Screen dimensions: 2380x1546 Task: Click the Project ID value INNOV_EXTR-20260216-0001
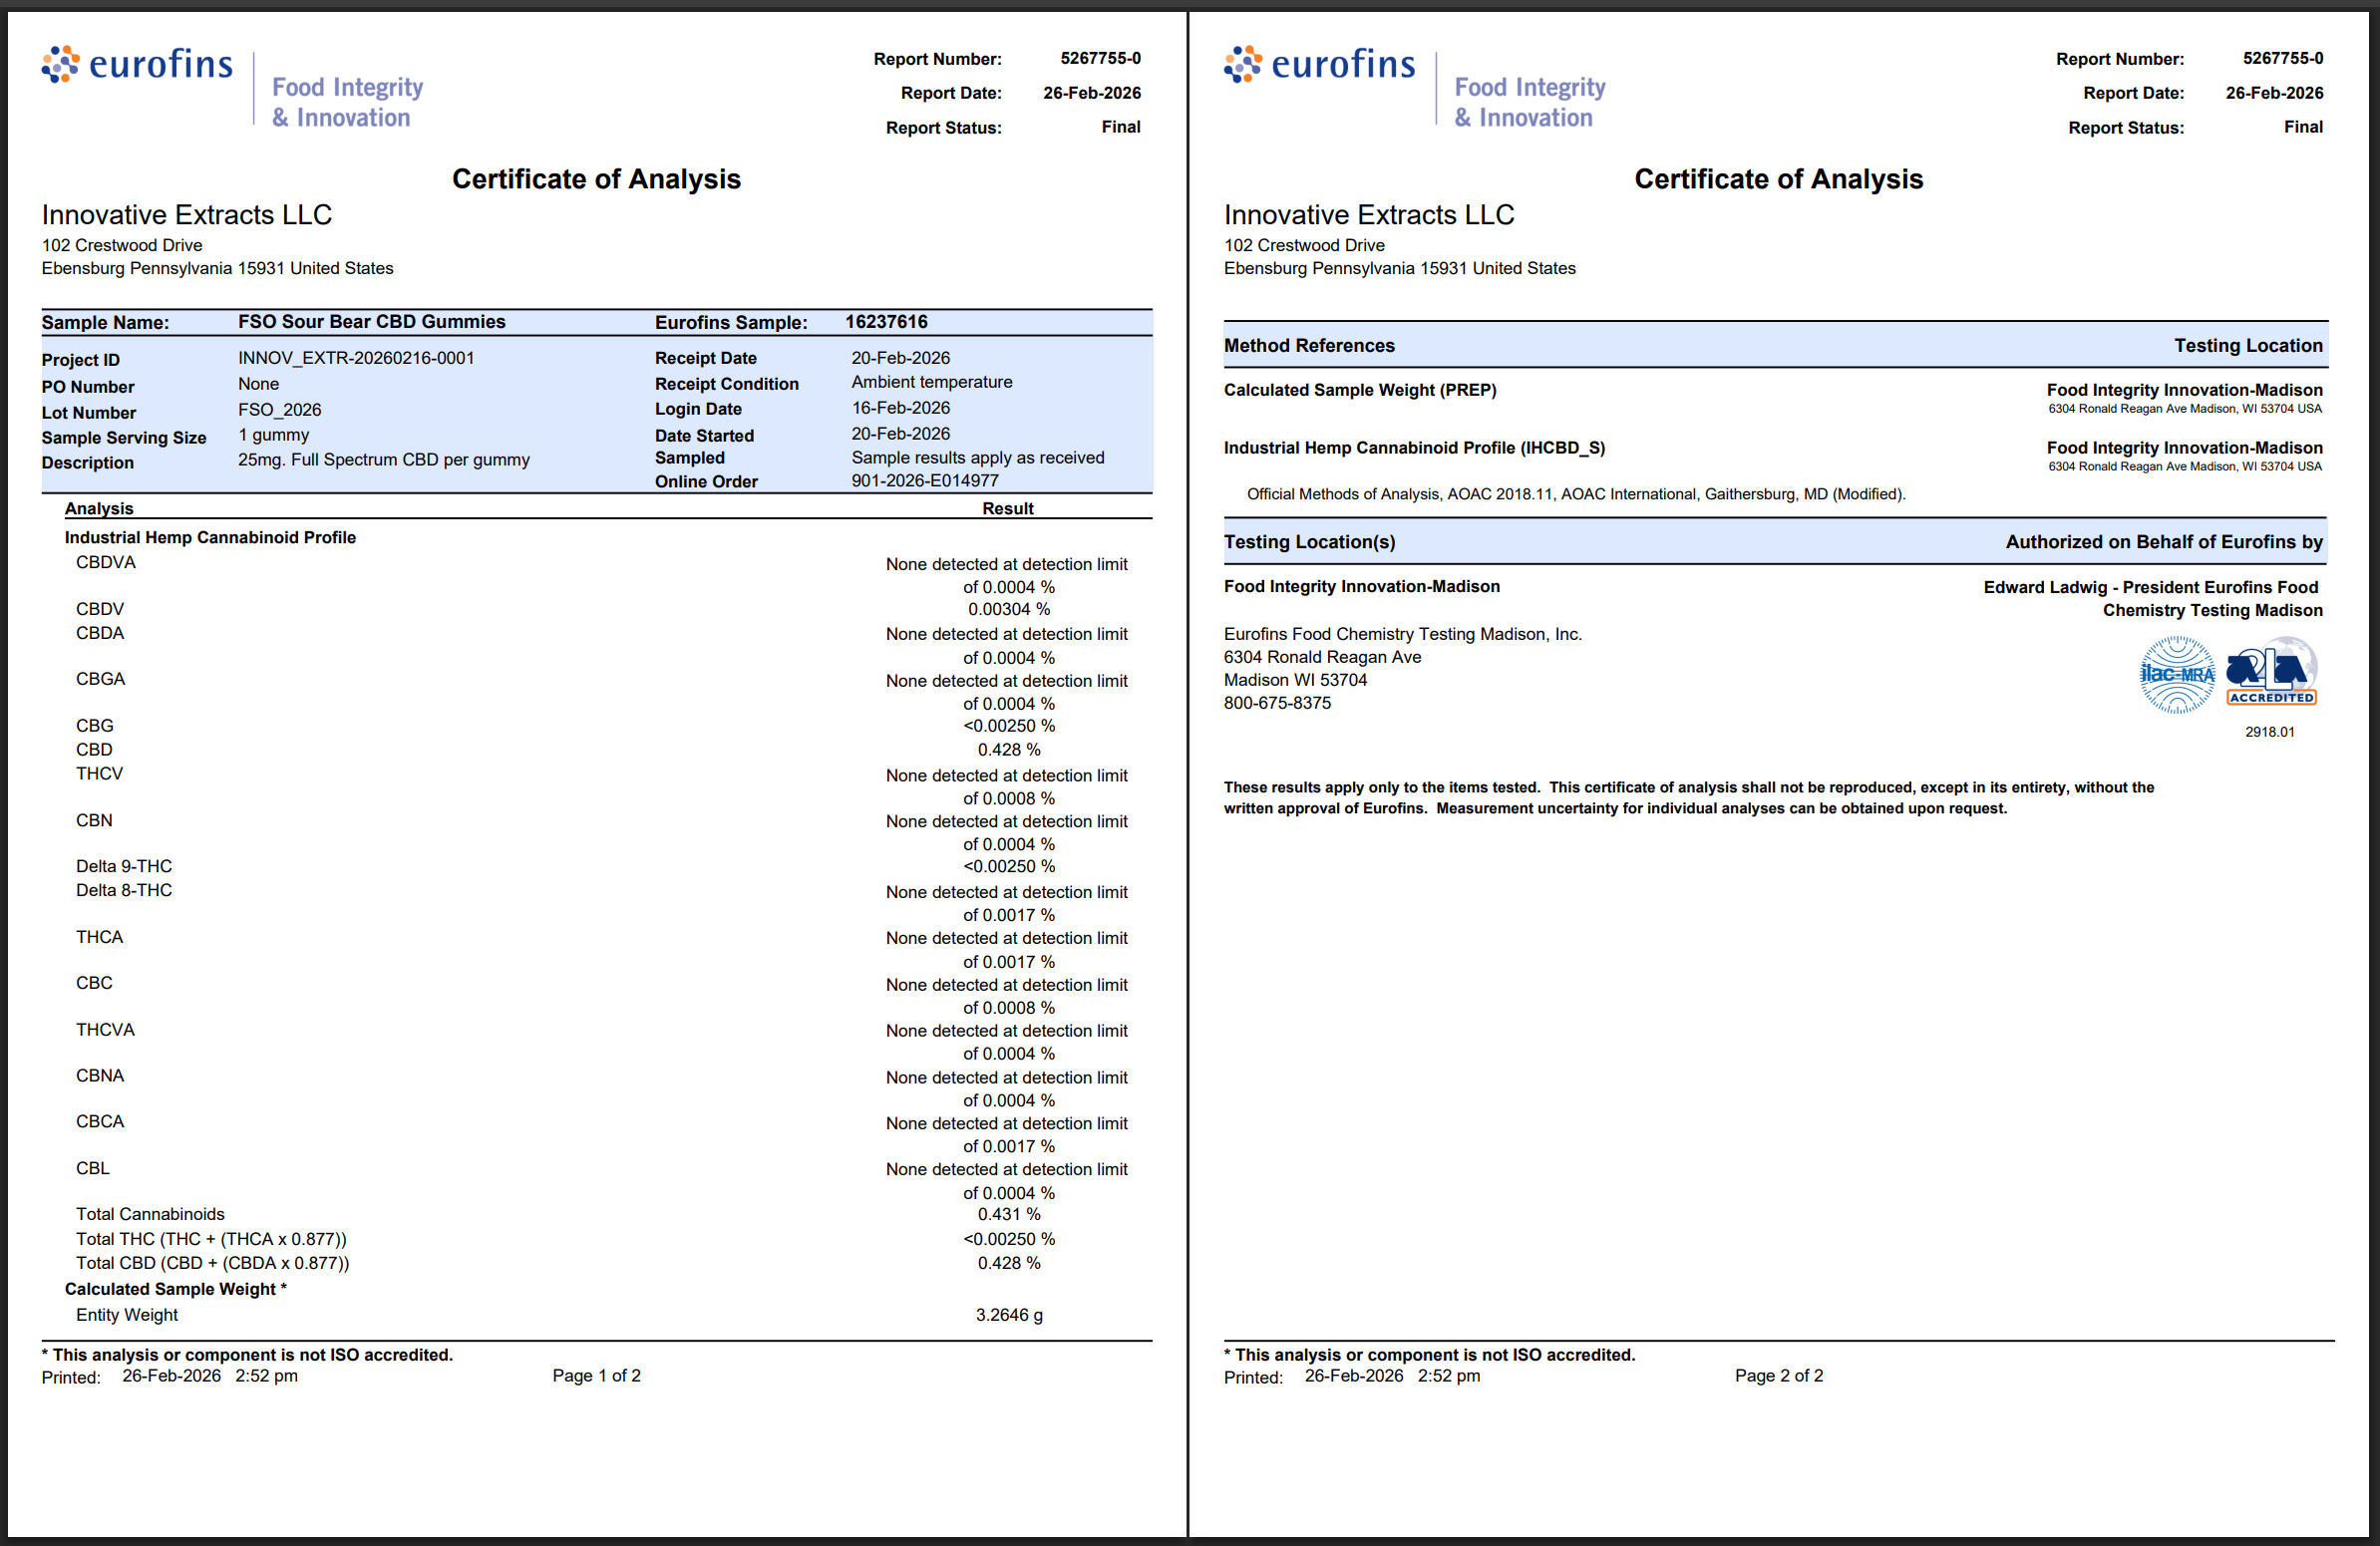click(x=356, y=358)
